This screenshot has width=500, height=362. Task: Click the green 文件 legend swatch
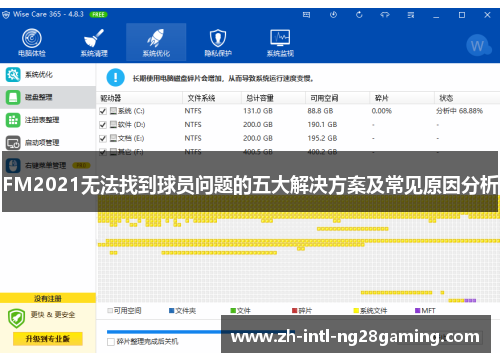click(x=233, y=311)
